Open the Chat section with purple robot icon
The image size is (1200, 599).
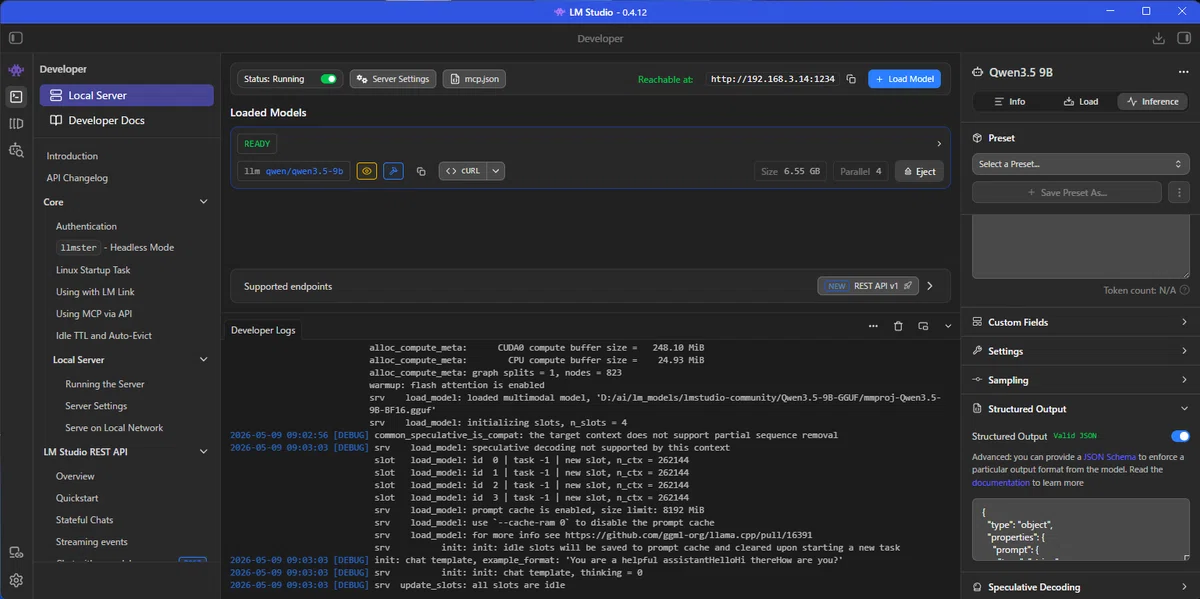tap(15, 71)
